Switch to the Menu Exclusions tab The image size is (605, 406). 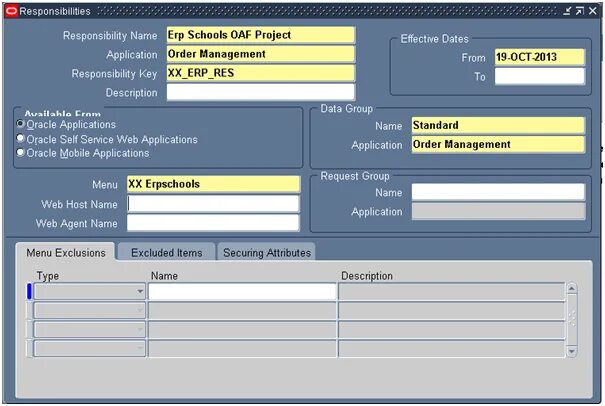pyautogui.click(x=66, y=253)
